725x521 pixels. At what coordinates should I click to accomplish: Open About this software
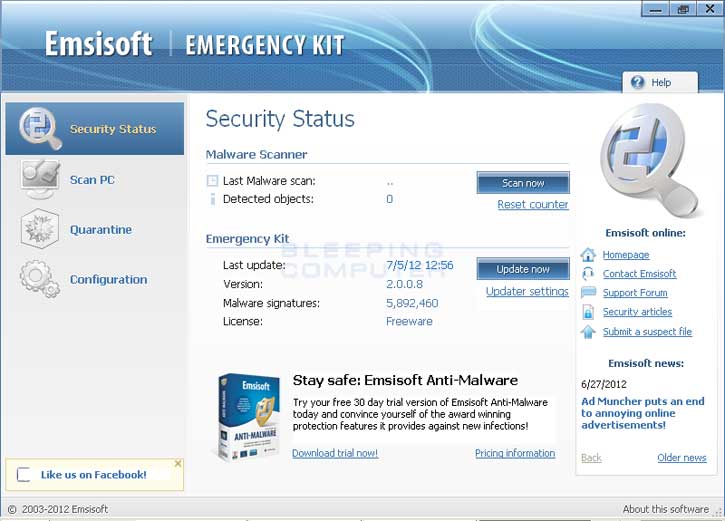click(665, 509)
